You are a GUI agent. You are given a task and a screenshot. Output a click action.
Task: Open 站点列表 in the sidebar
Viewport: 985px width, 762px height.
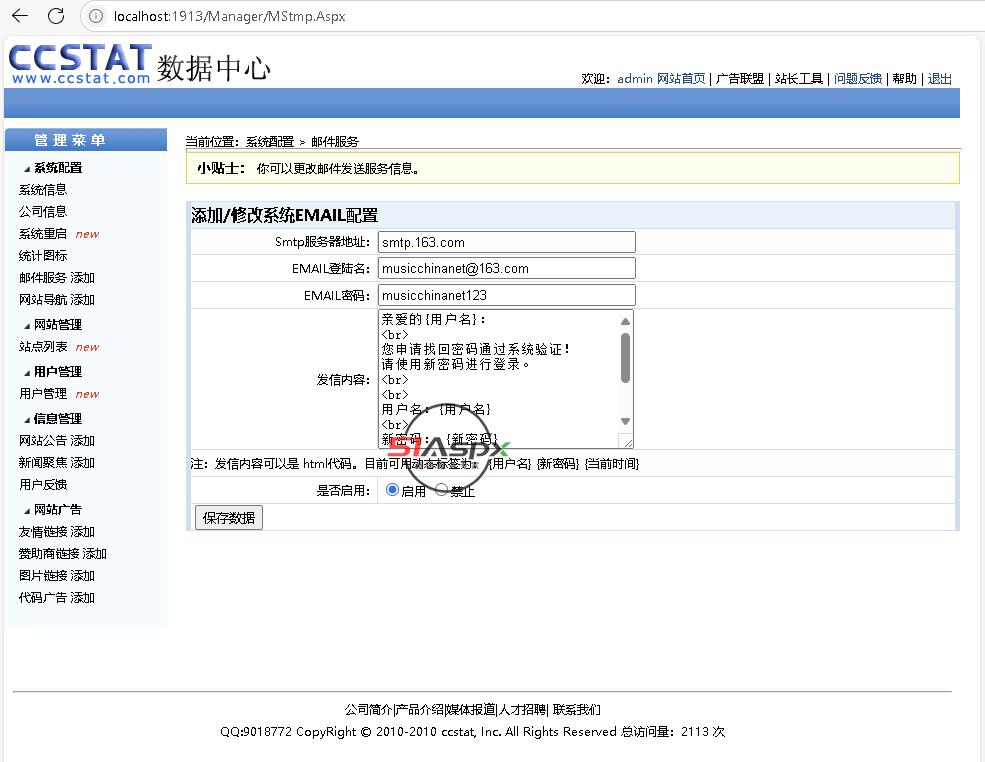(x=43, y=347)
